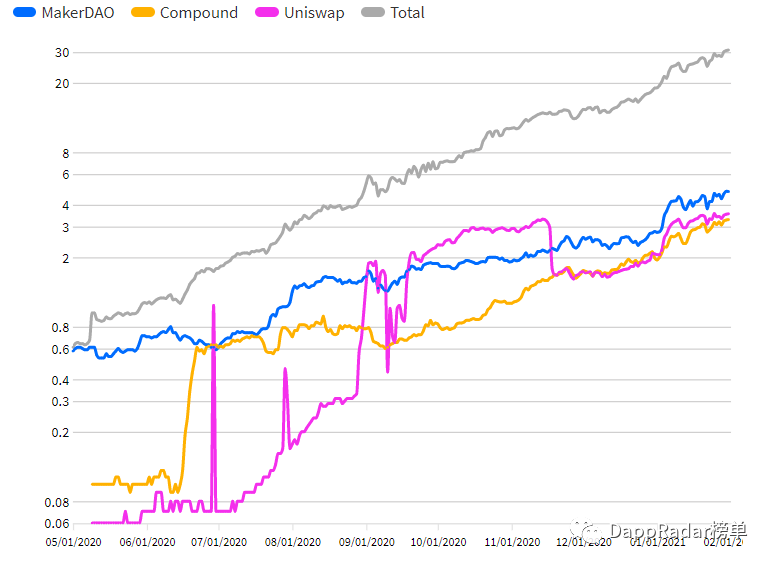Click the y-axis value 8
Viewport: 772px width, 566px height.
coord(65,154)
